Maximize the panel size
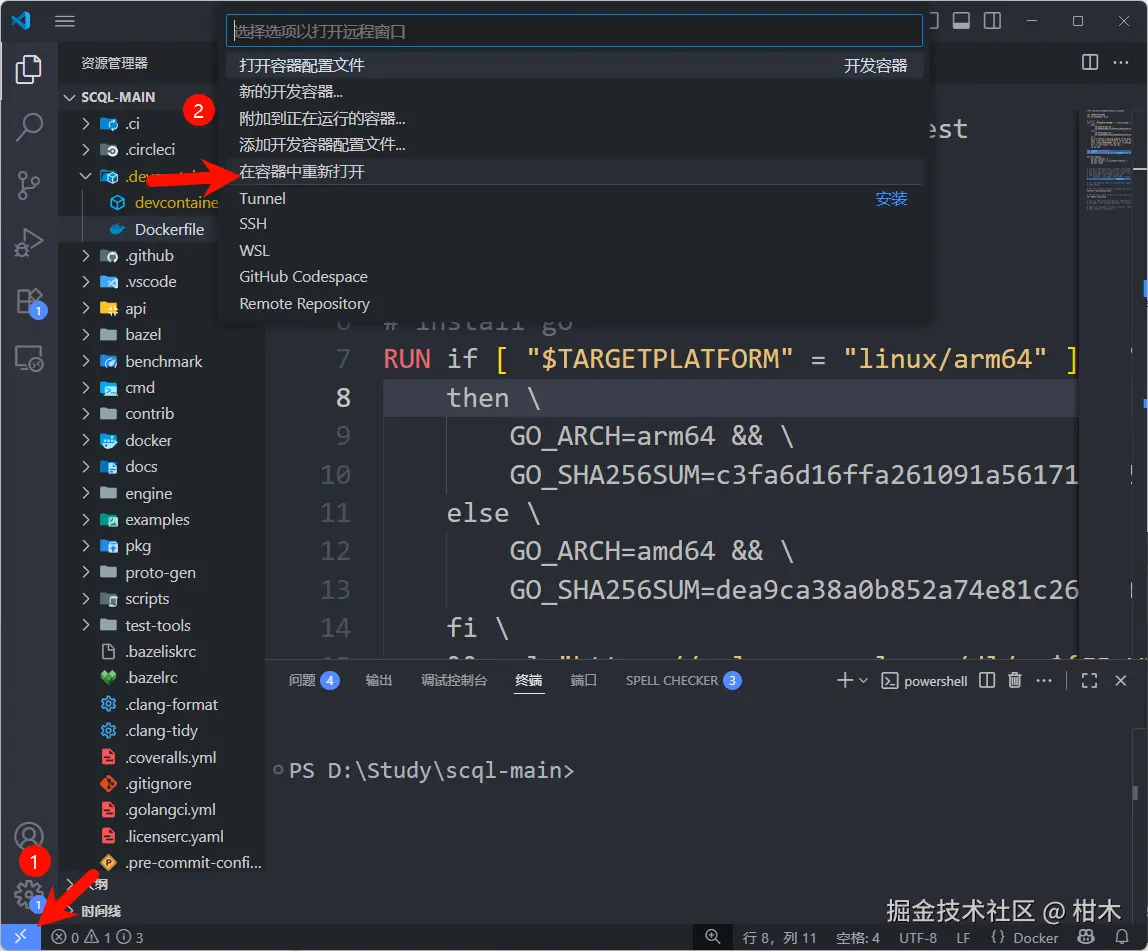Image resolution: width=1148 pixels, height=951 pixels. point(1089,680)
